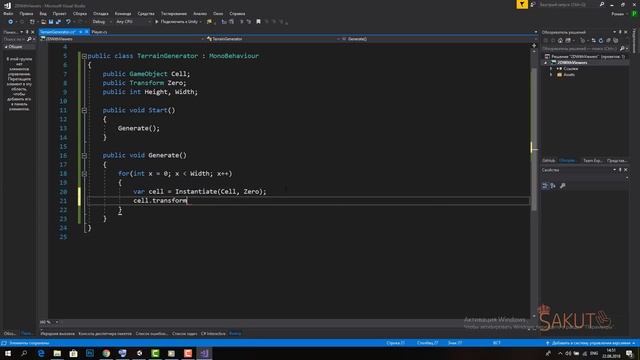The height and width of the screenshot is (360, 640).
Task: Click the action center notification icon
Action: [629, 353]
